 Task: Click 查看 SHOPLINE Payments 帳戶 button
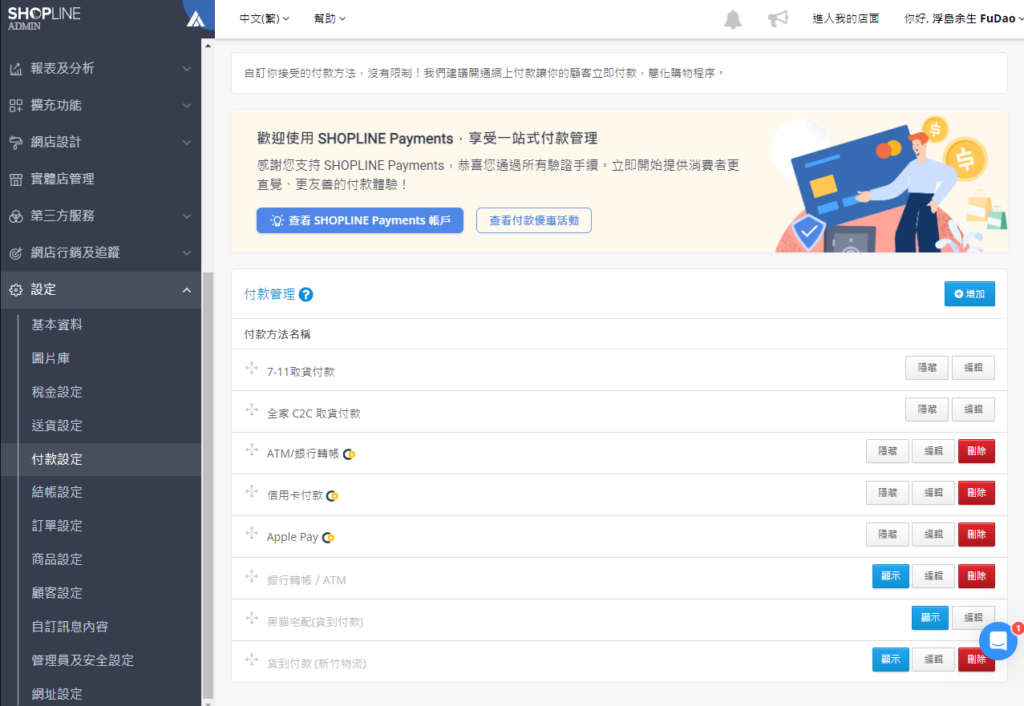tap(359, 220)
